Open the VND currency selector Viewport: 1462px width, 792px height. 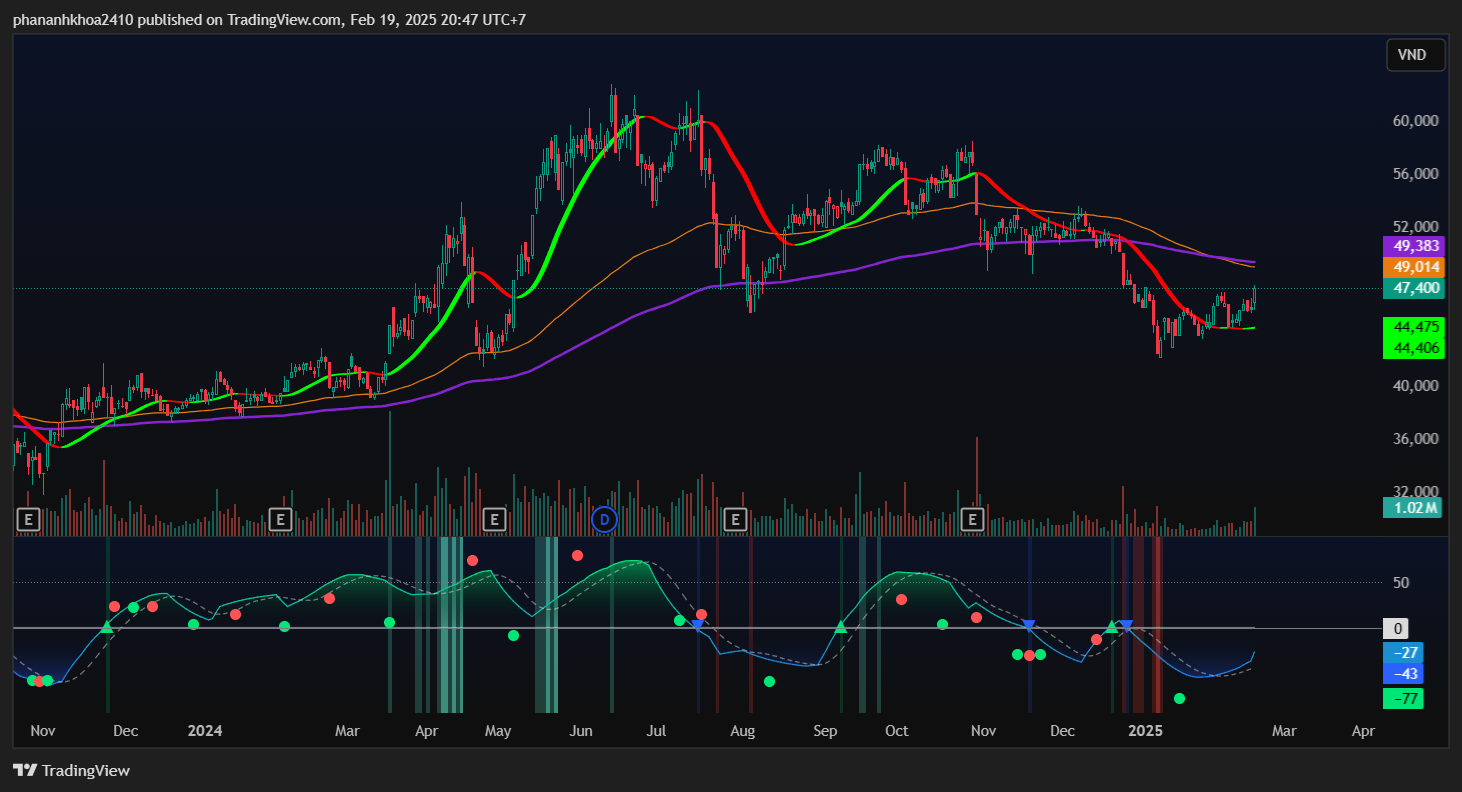1415,55
